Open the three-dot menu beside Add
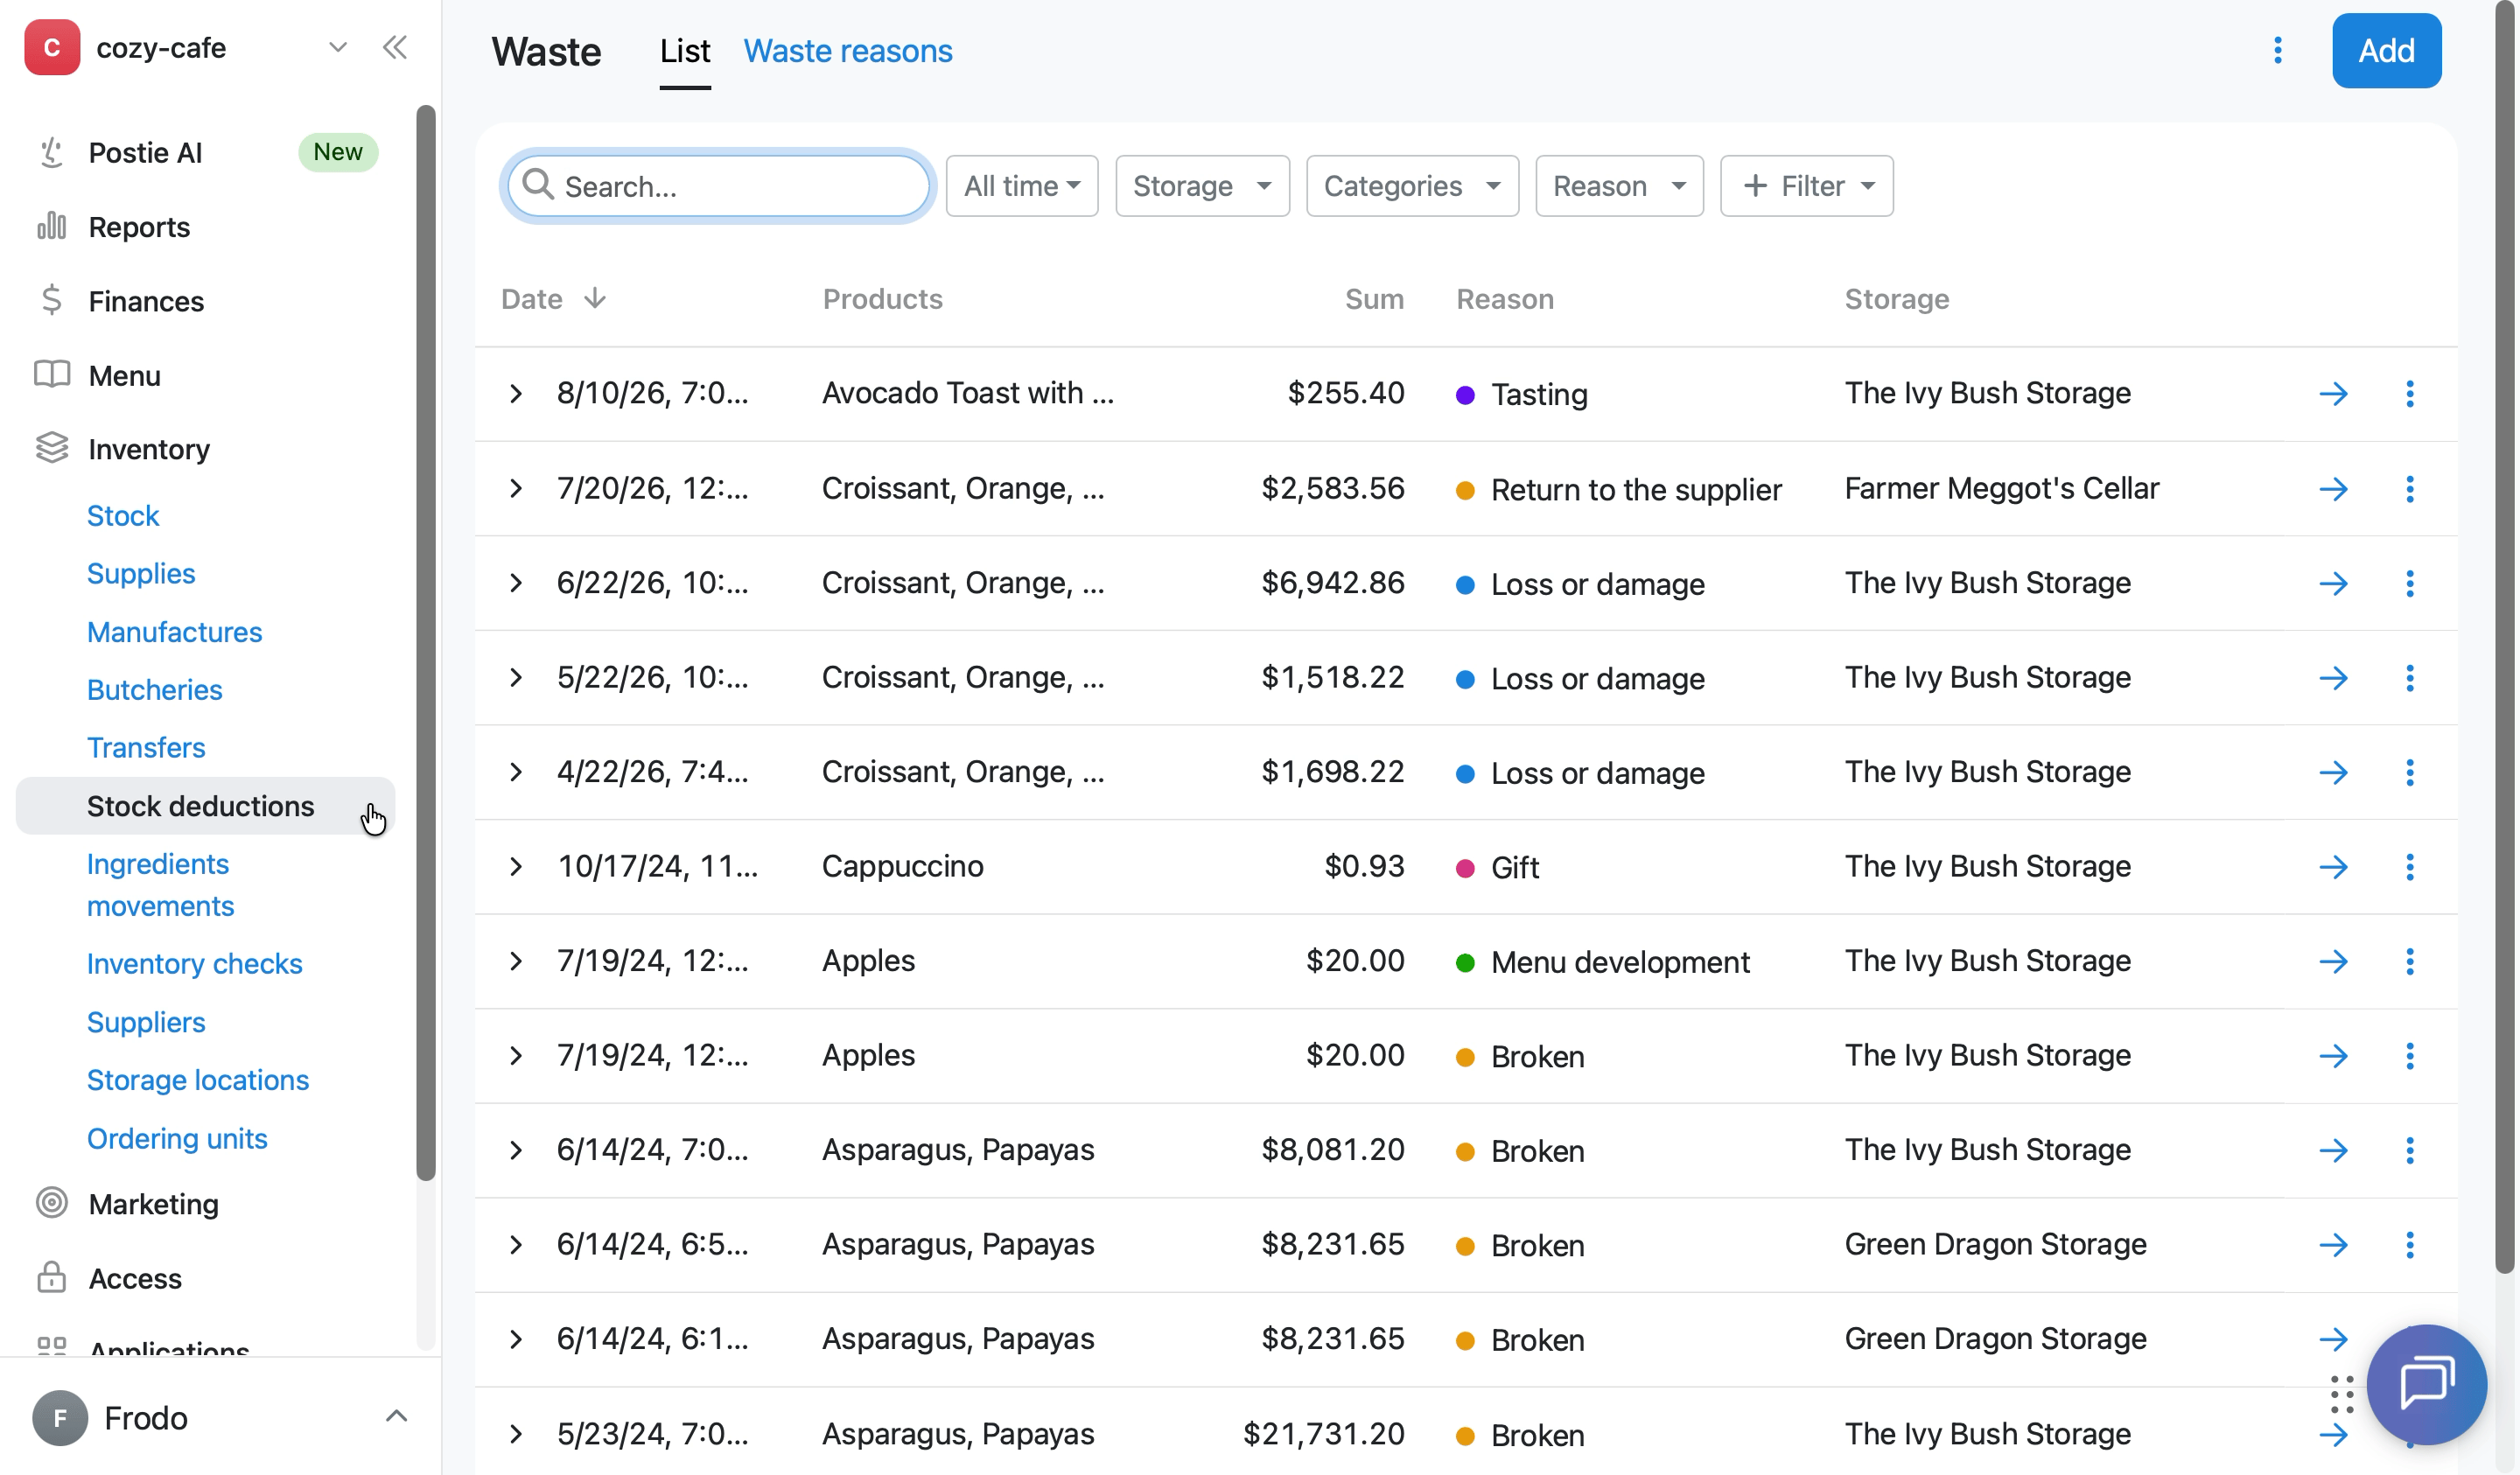Viewport: 2520px width, 1475px height. (x=2277, y=50)
